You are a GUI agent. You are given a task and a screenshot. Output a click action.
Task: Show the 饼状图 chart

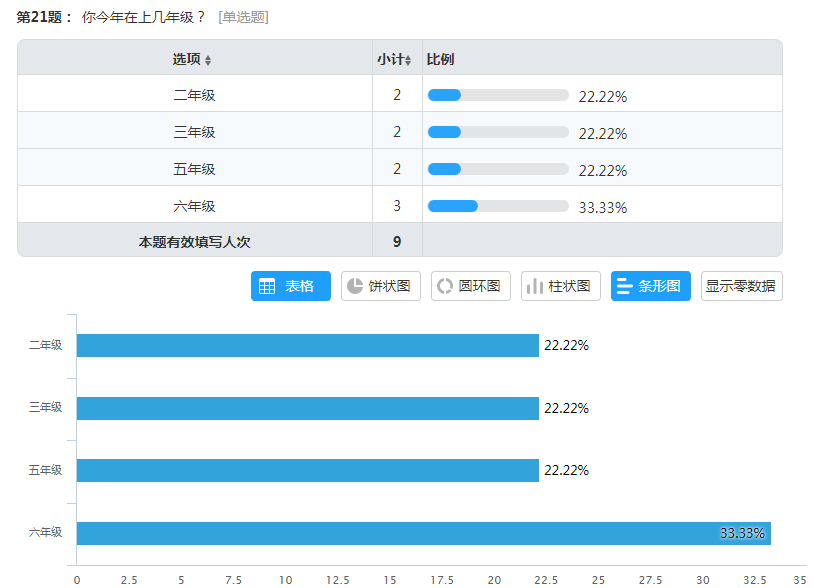point(381,286)
